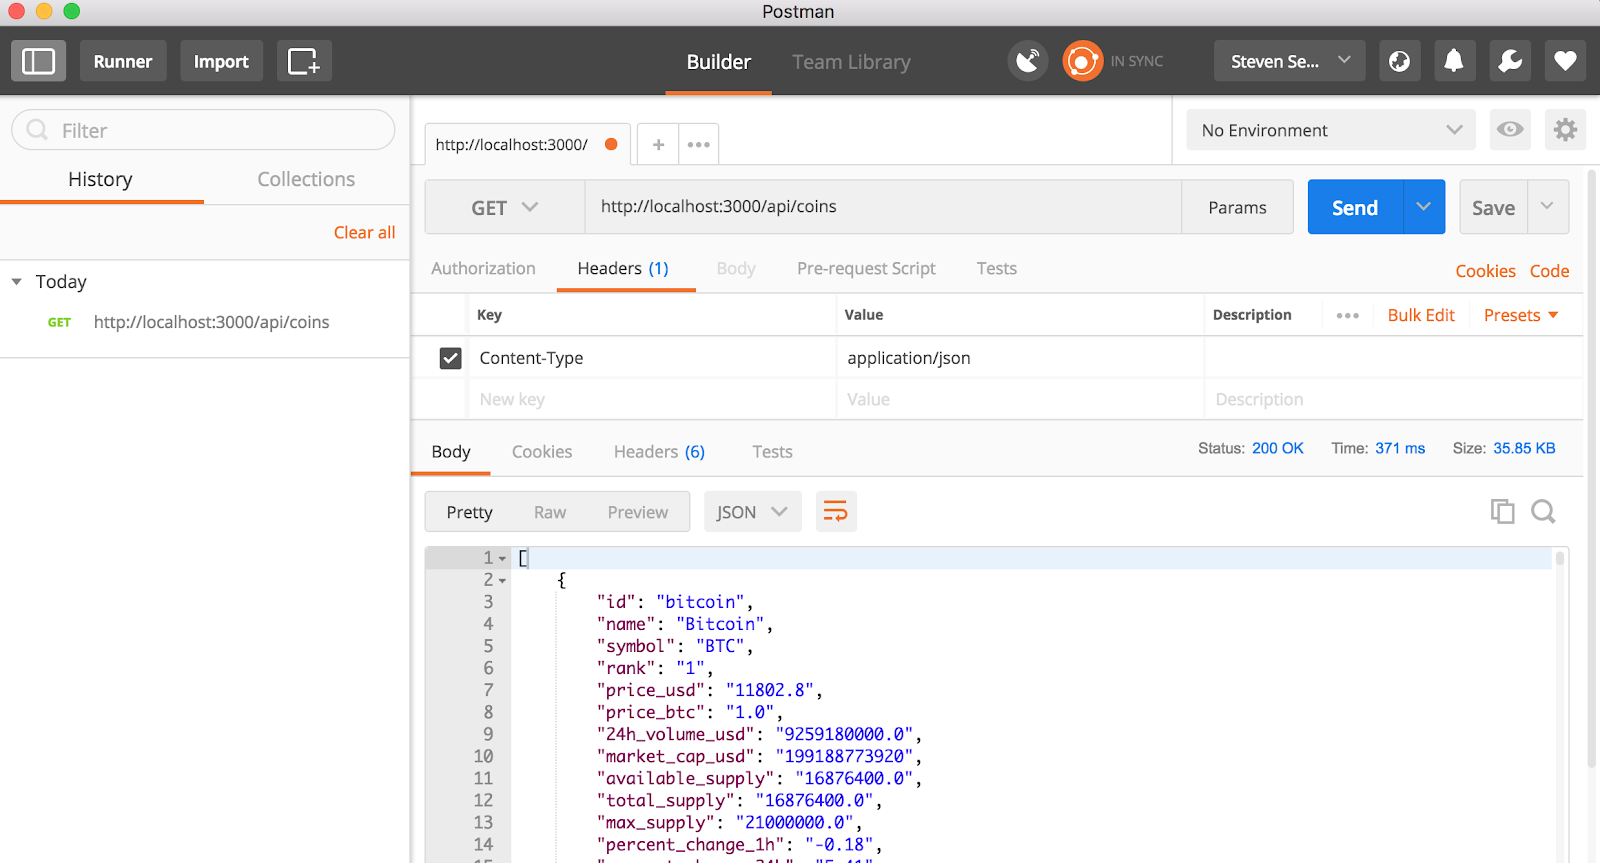Collapse the Today history group

click(x=17, y=282)
